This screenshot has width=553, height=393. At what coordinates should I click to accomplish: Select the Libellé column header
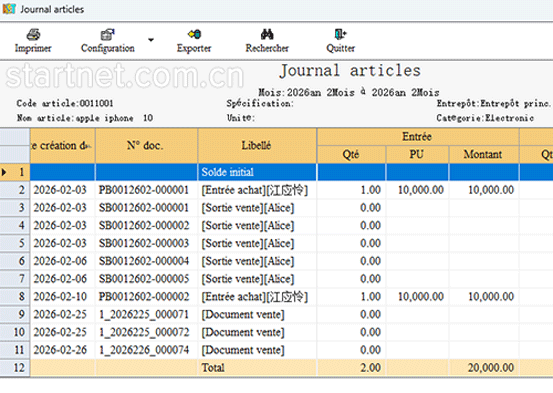(257, 145)
